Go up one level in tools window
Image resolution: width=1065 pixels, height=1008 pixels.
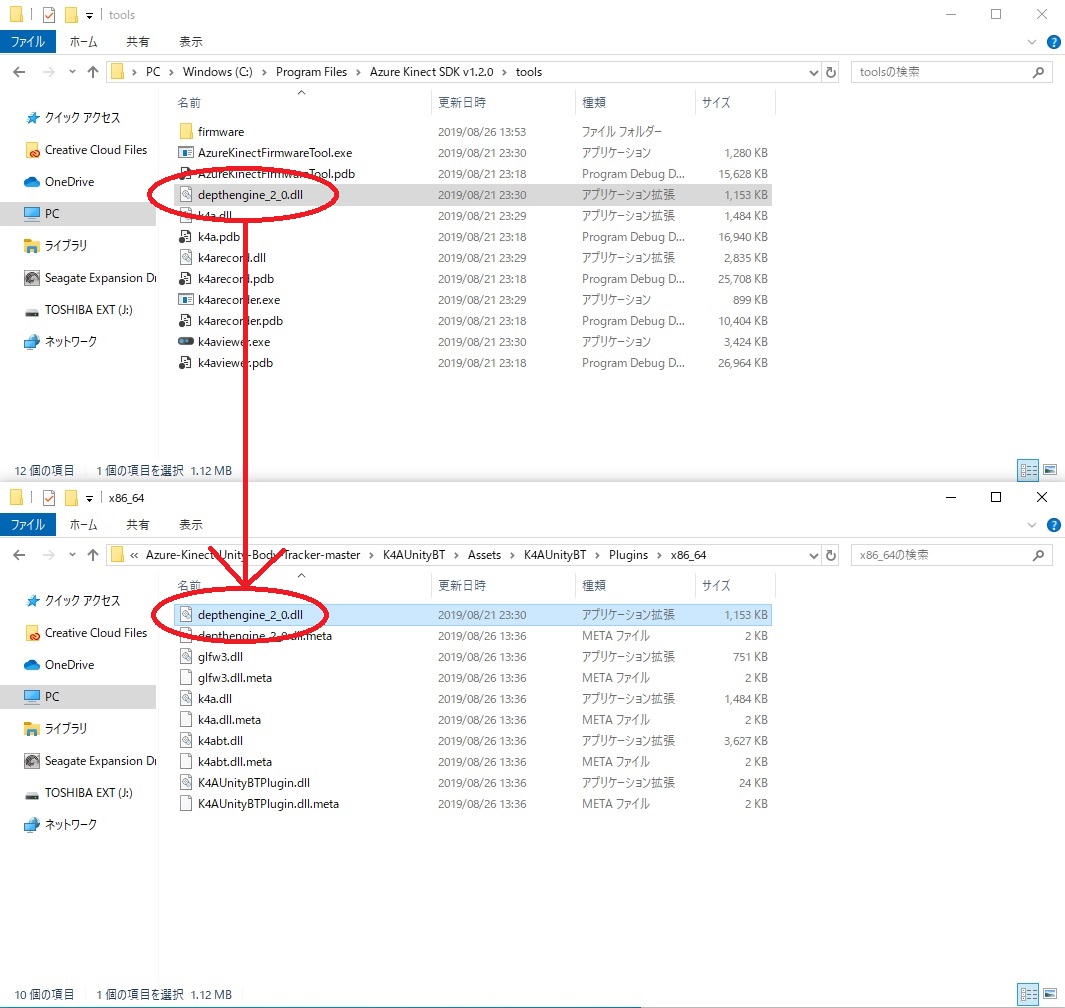pos(93,72)
